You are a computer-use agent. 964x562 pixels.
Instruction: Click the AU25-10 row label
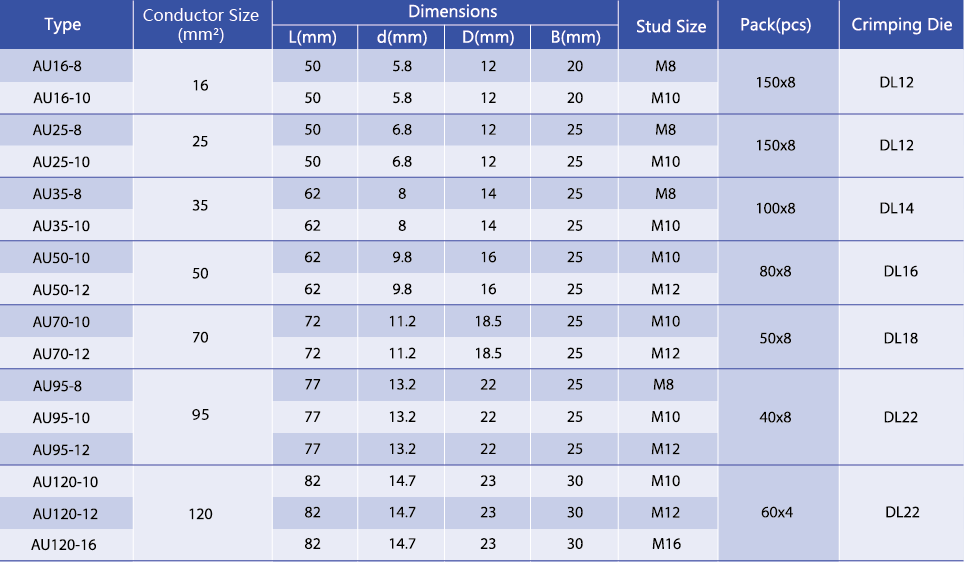coord(66,162)
